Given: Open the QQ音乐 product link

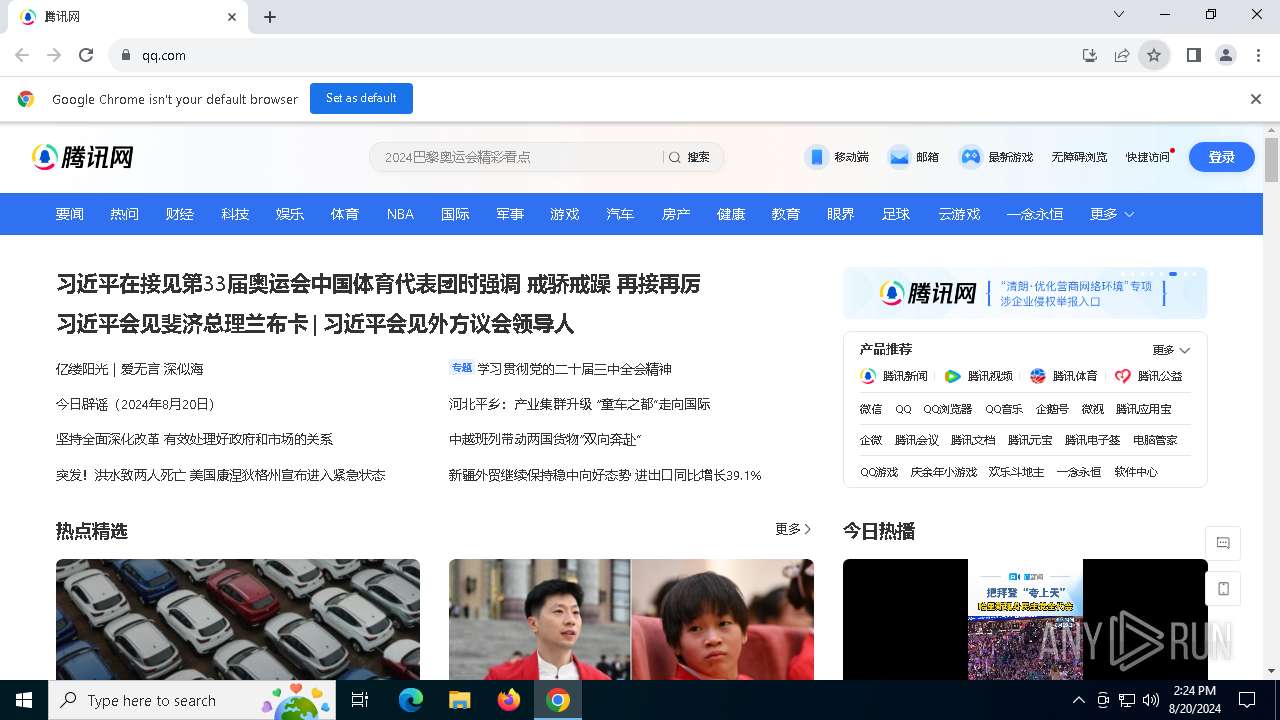Looking at the screenshot, I should click(1004, 409).
